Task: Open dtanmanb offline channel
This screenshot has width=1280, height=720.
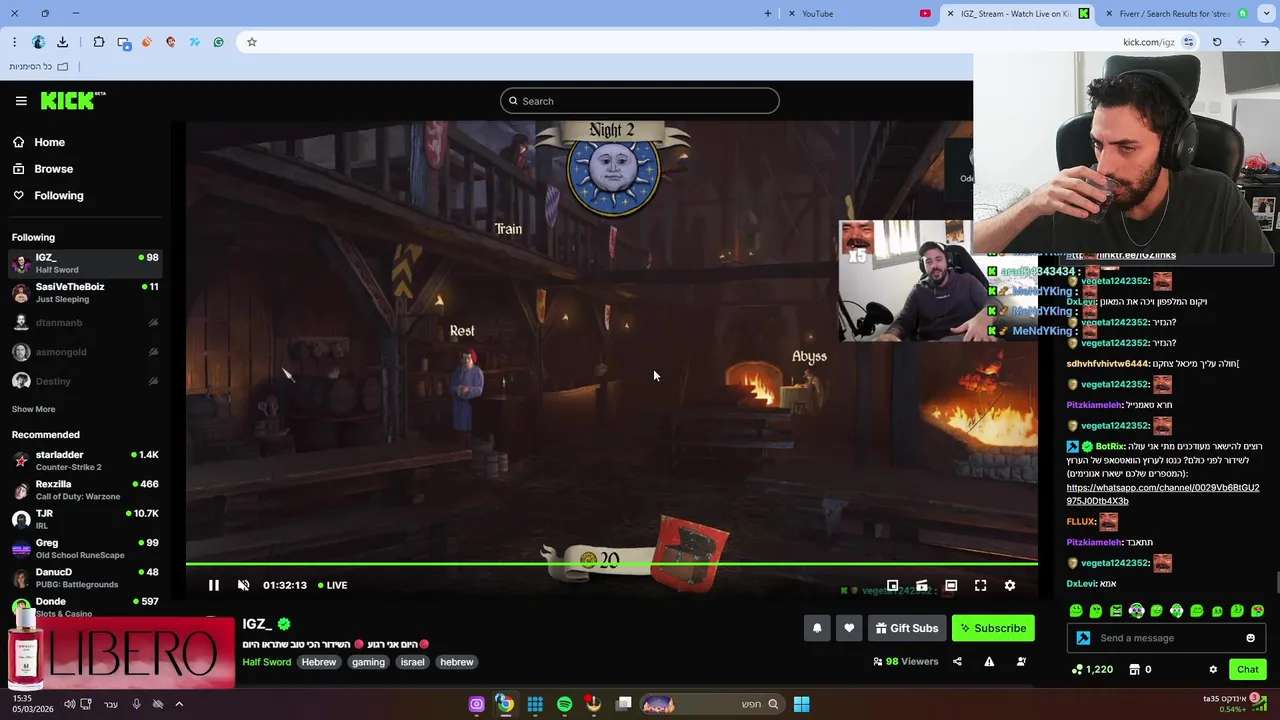Action: pos(85,323)
